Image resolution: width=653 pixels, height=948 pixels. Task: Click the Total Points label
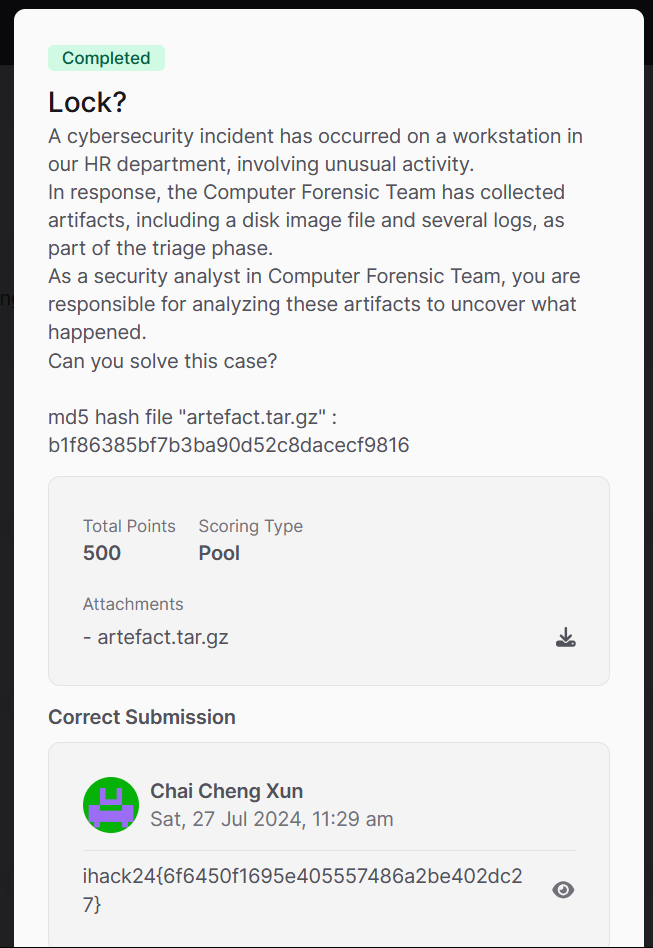[x=129, y=526]
